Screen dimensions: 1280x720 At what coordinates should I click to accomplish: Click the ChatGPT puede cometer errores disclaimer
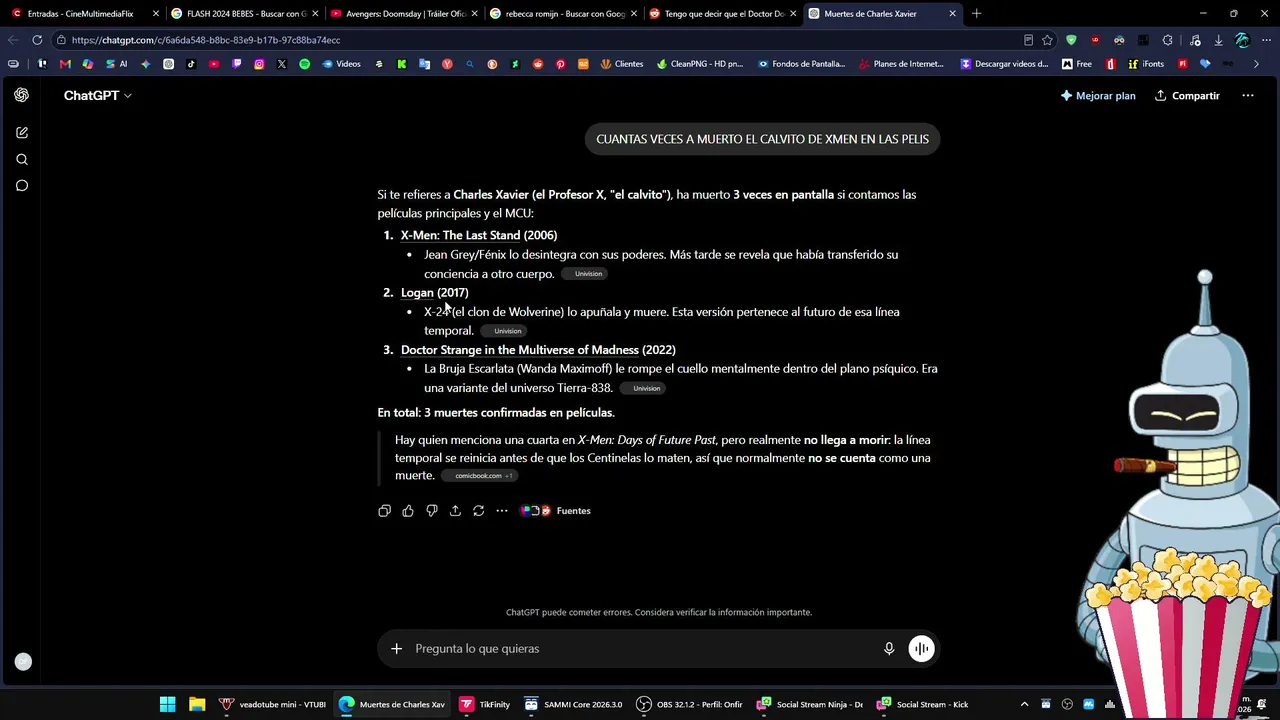coord(659,612)
